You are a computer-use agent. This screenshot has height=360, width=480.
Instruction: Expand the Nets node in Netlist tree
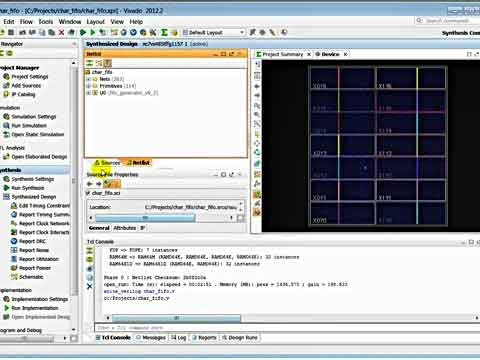click(x=89, y=79)
